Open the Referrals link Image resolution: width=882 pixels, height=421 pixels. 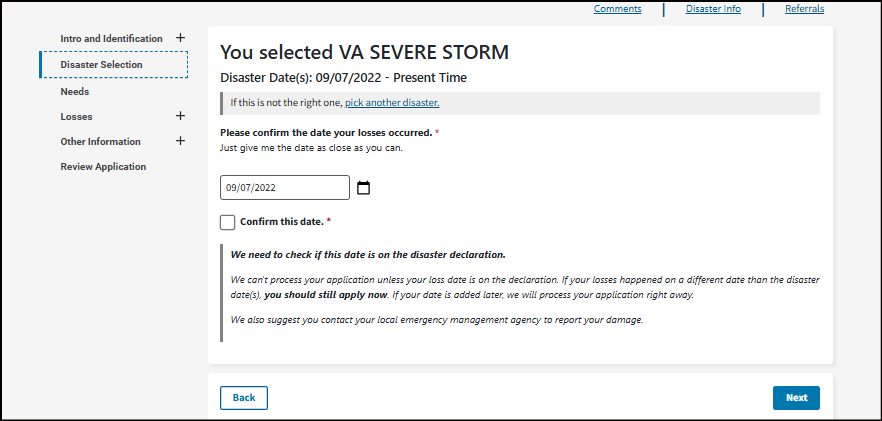(804, 9)
